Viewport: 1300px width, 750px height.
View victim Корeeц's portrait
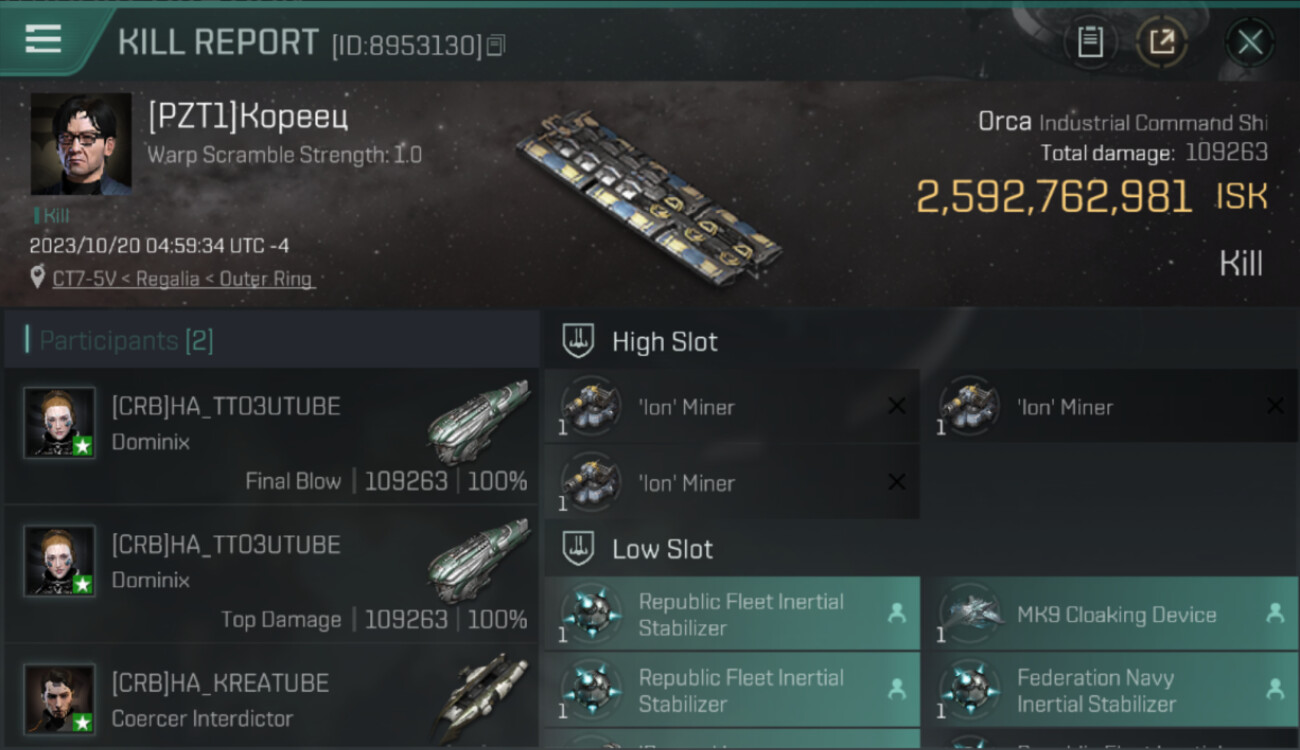(81, 144)
